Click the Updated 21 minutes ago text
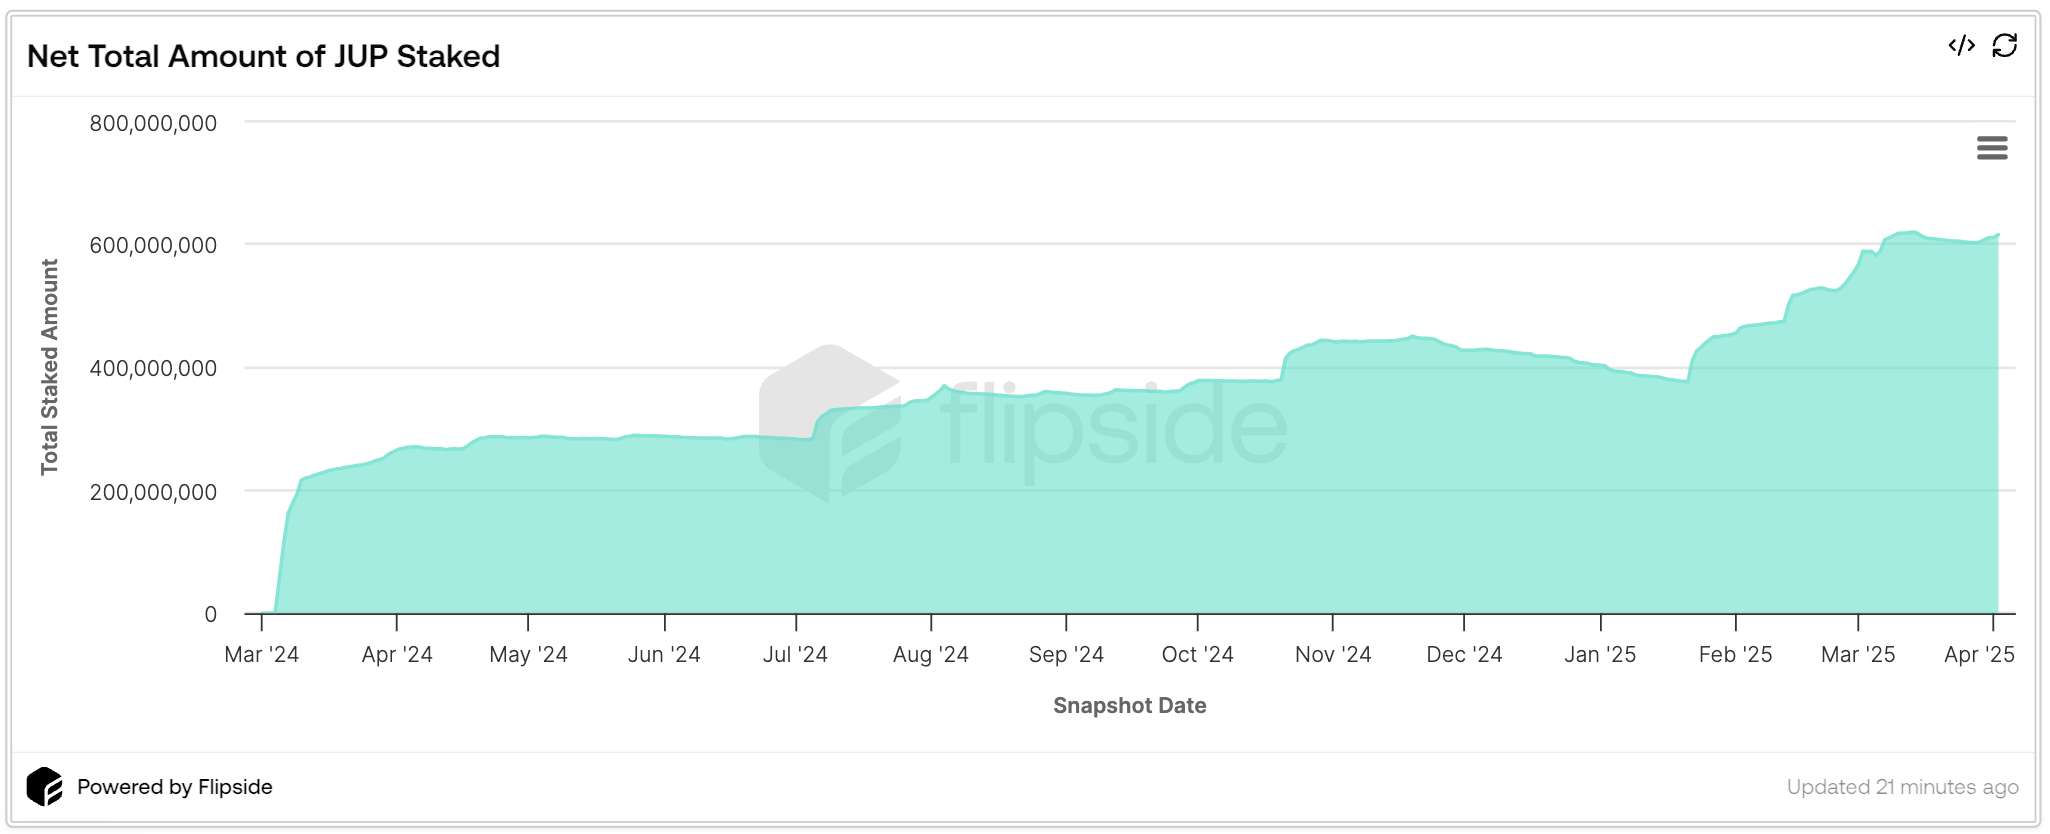Image resolution: width=2050 pixels, height=834 pixels. tap(1902, 787)
